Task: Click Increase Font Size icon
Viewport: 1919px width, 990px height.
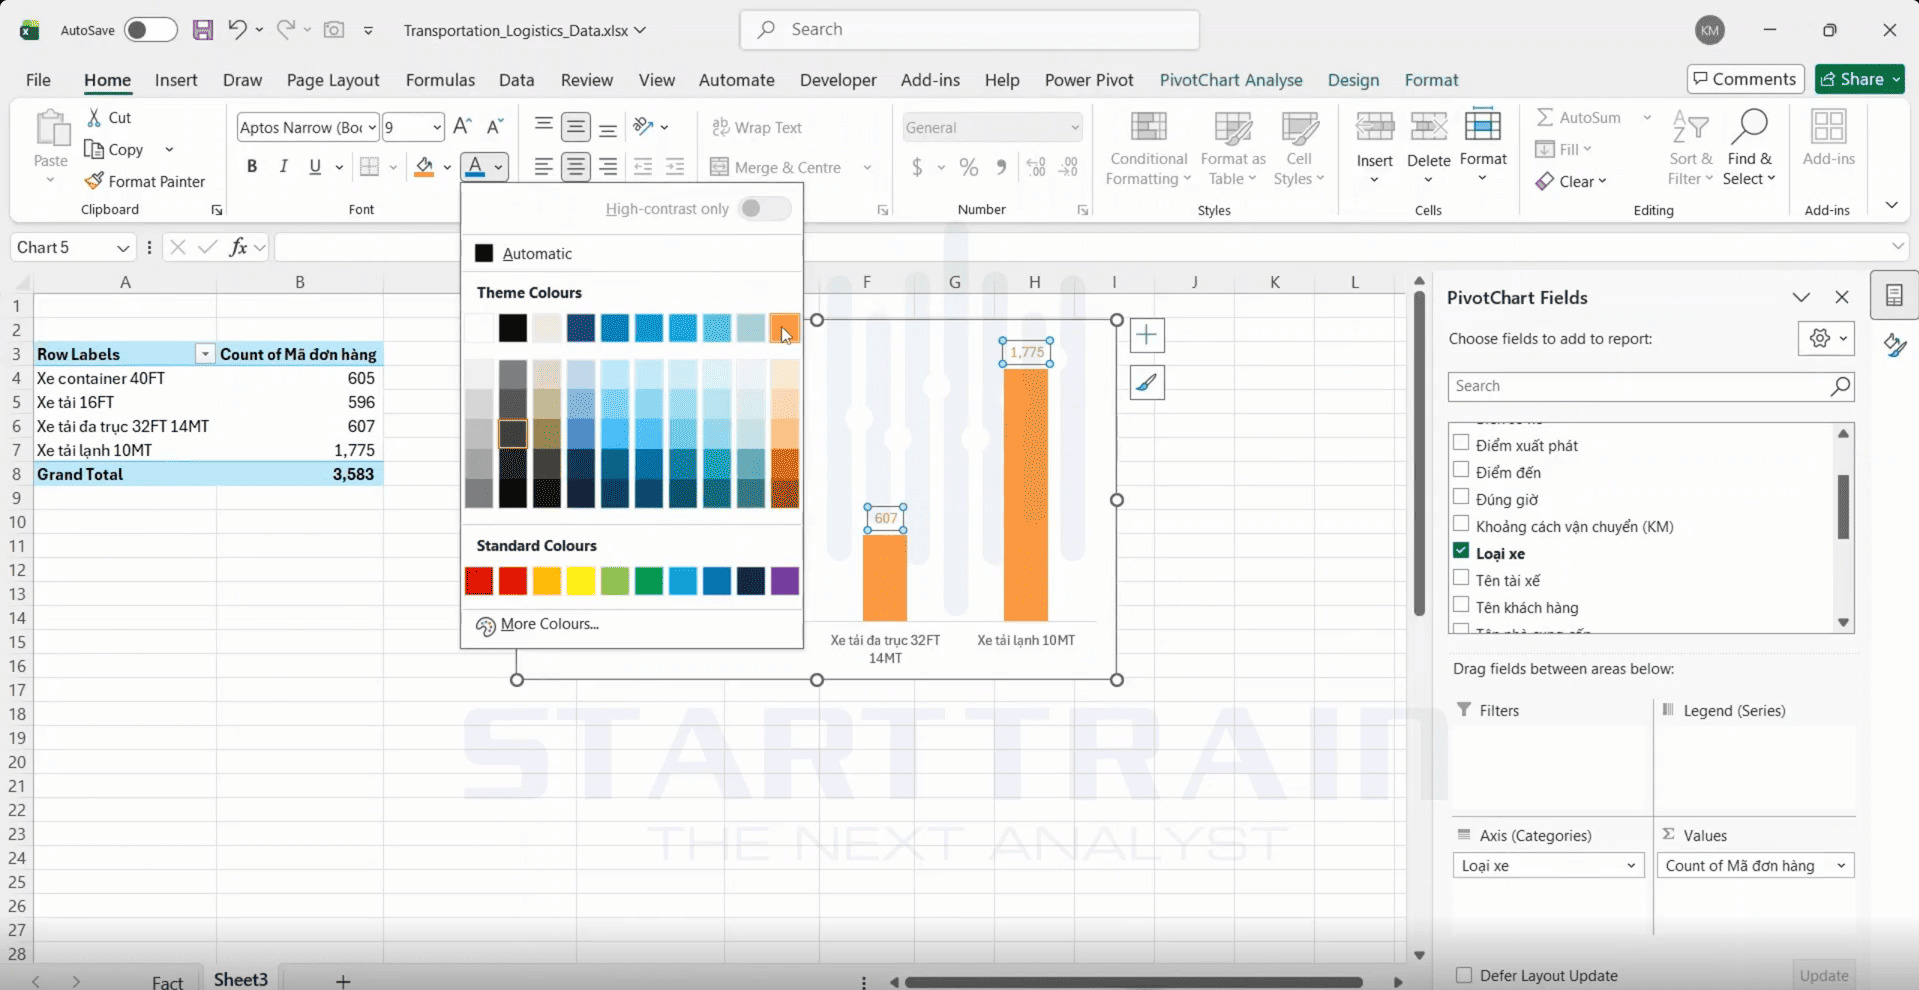Action: tap(462, 127)
